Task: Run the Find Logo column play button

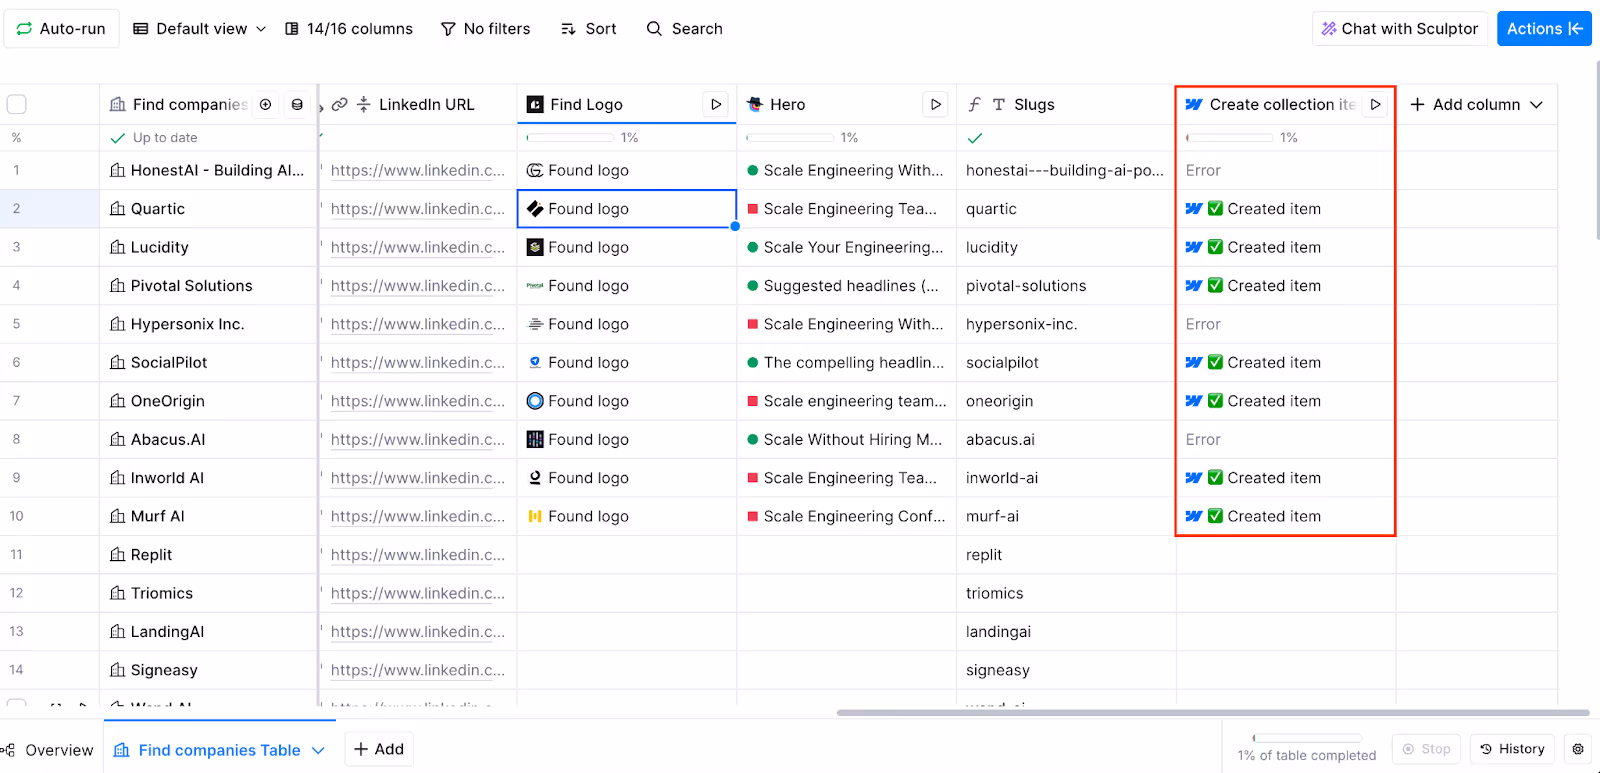Action: point(716,104)
